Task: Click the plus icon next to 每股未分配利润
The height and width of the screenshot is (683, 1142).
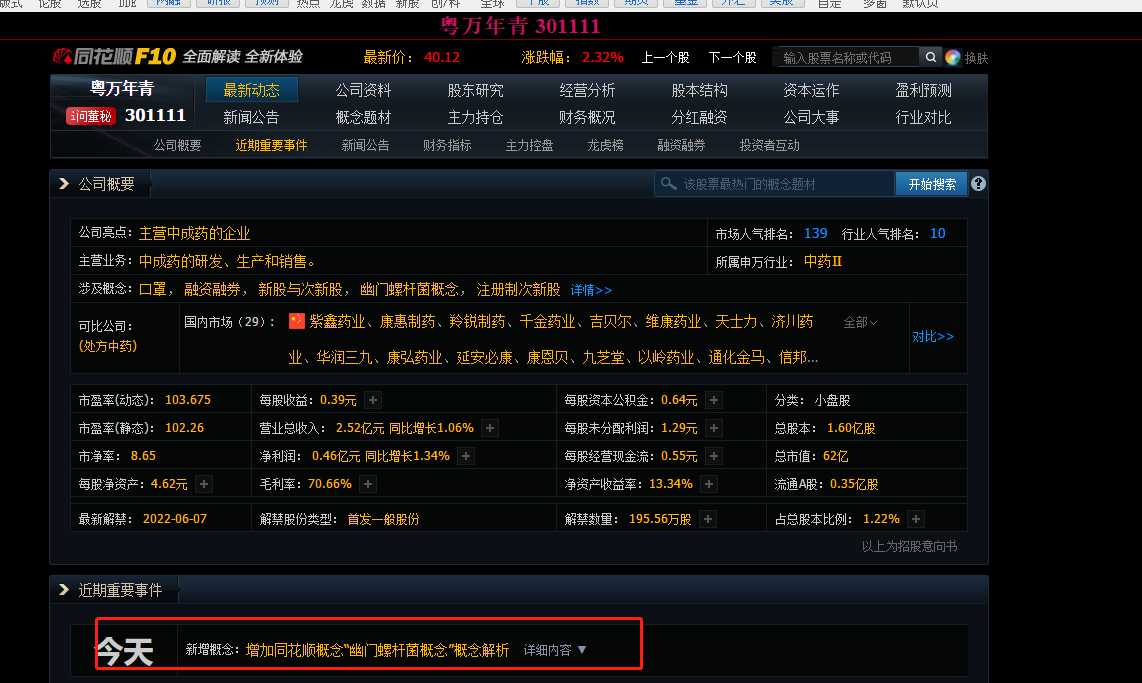Action: pos(714,427)
